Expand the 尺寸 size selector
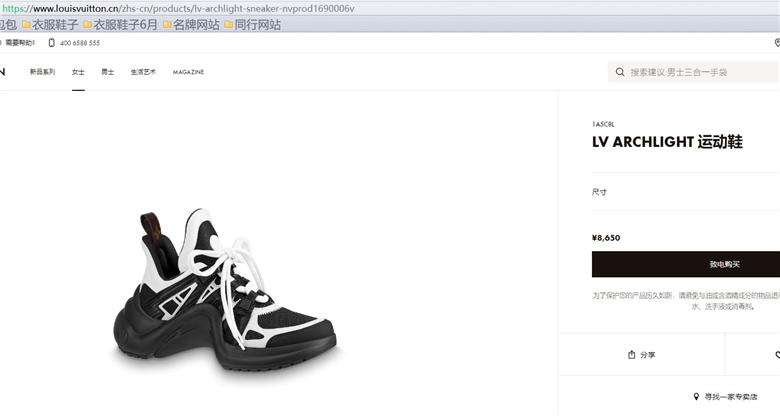 (x=686, y=192)
